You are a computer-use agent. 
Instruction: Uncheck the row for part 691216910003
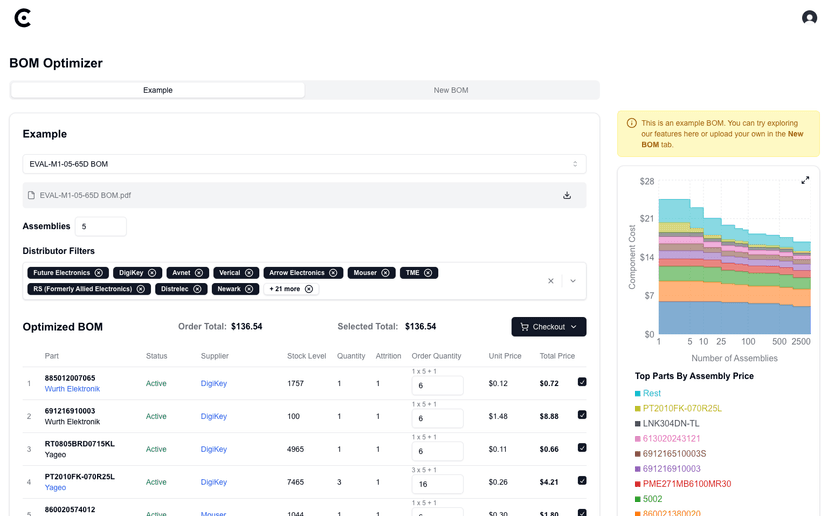click(582, 415)
